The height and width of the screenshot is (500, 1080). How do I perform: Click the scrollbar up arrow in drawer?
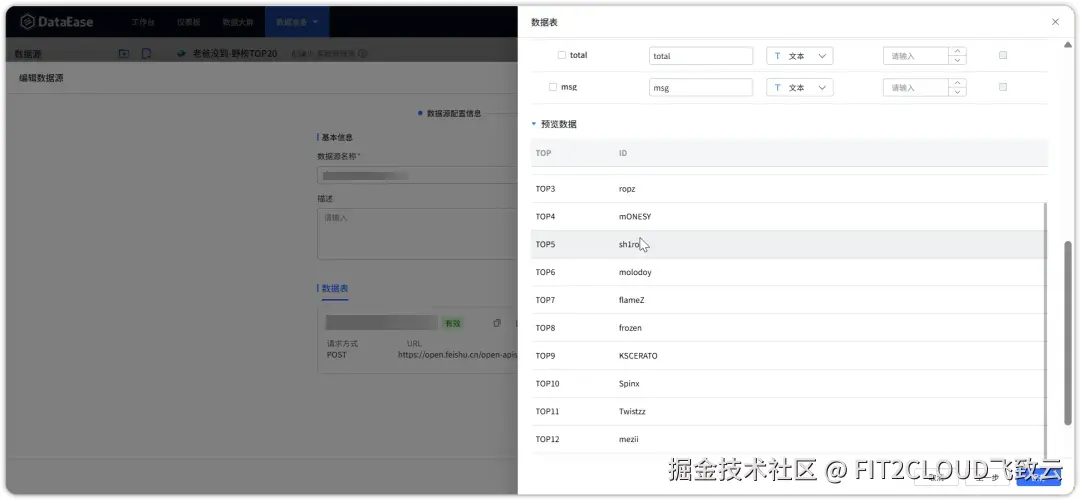[1068, 45]
